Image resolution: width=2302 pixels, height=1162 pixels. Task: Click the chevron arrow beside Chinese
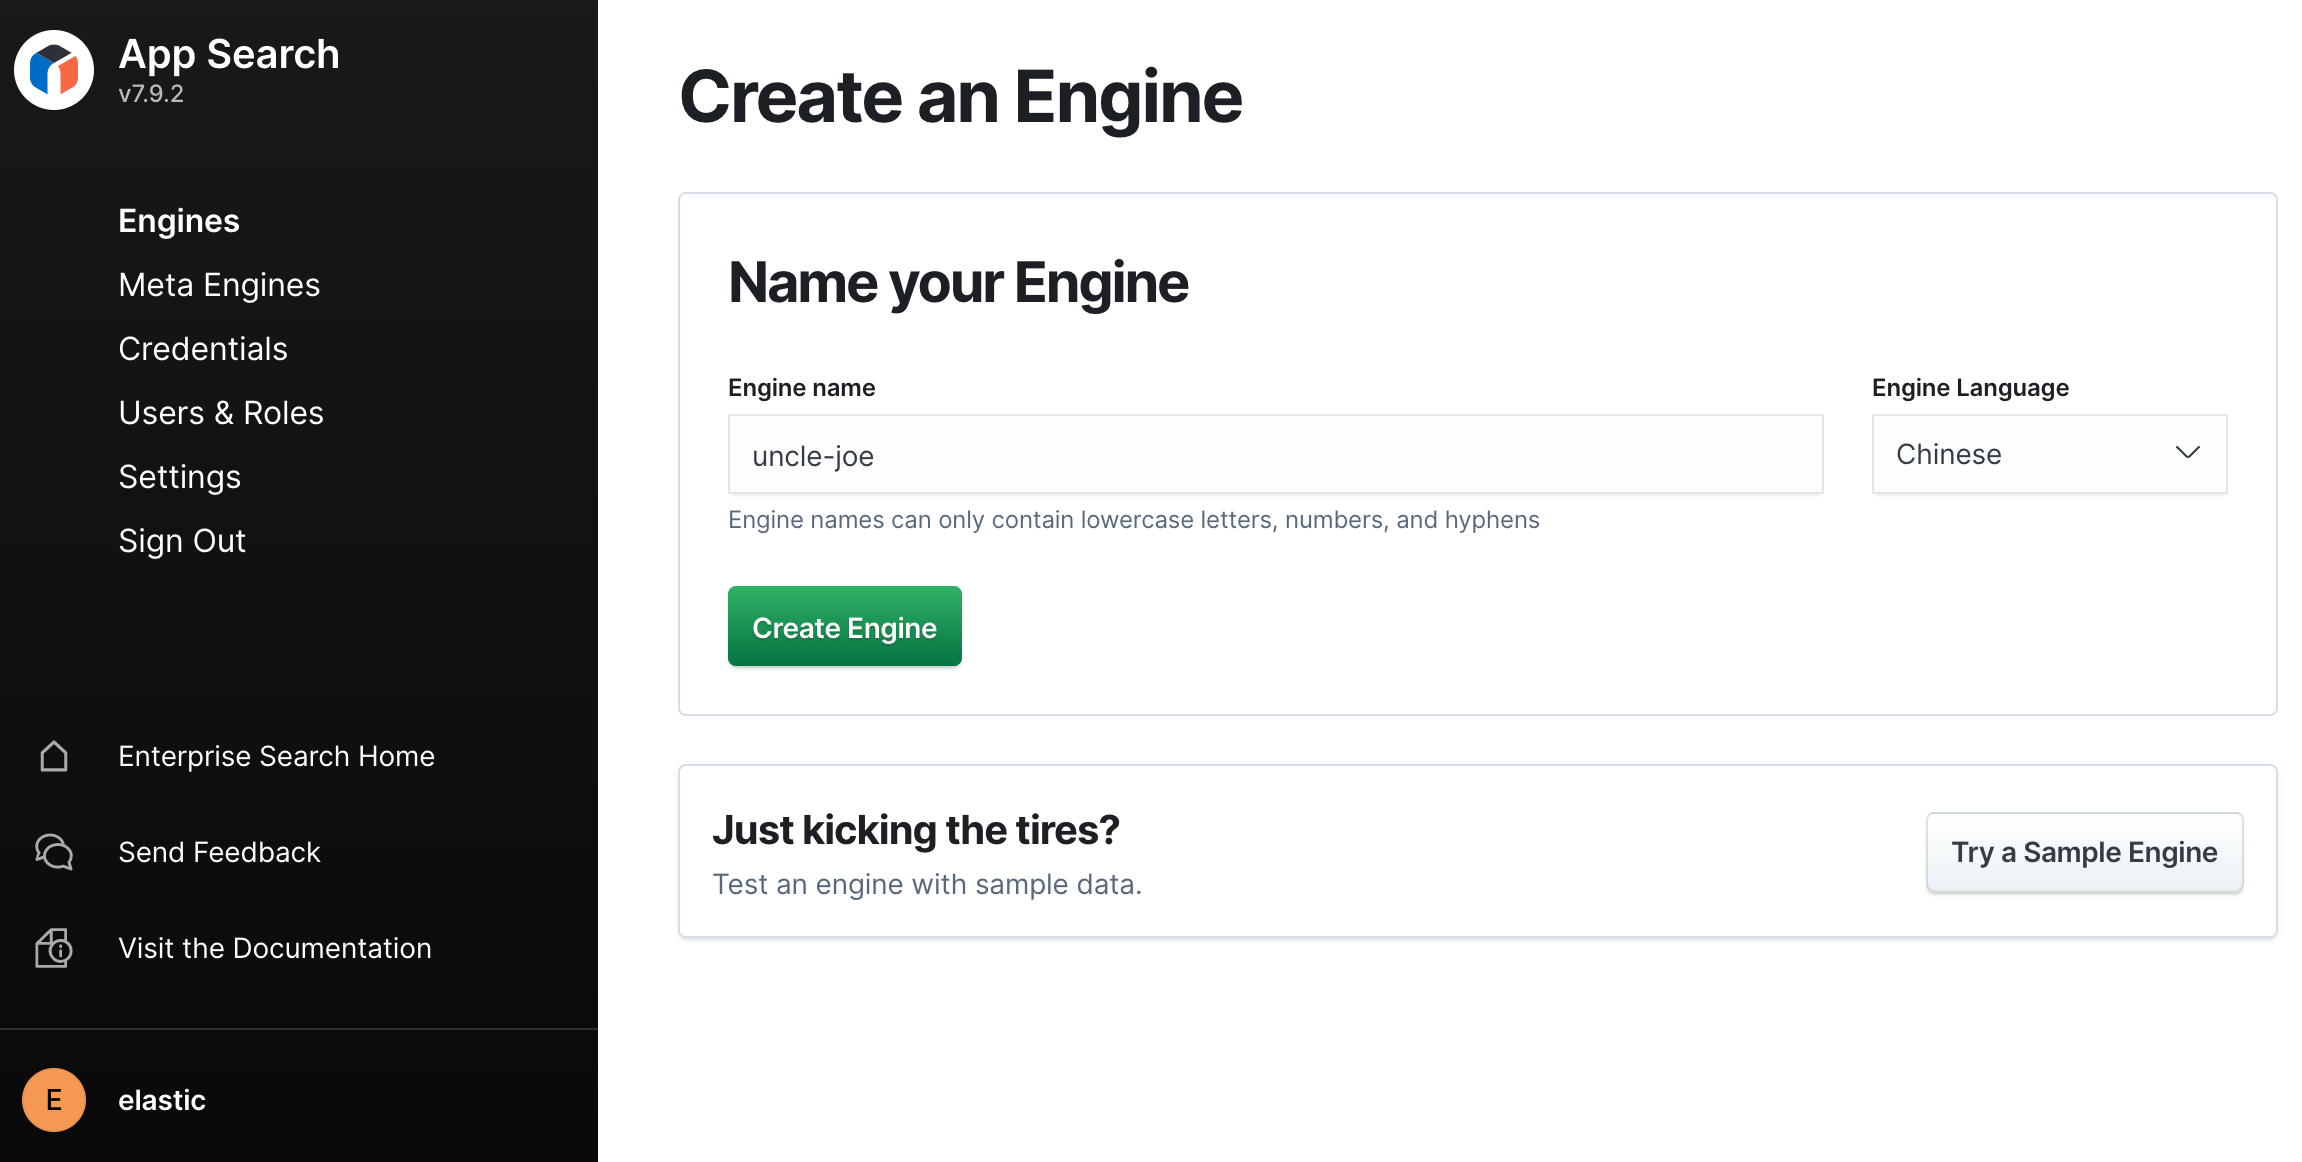(2187, 453)
